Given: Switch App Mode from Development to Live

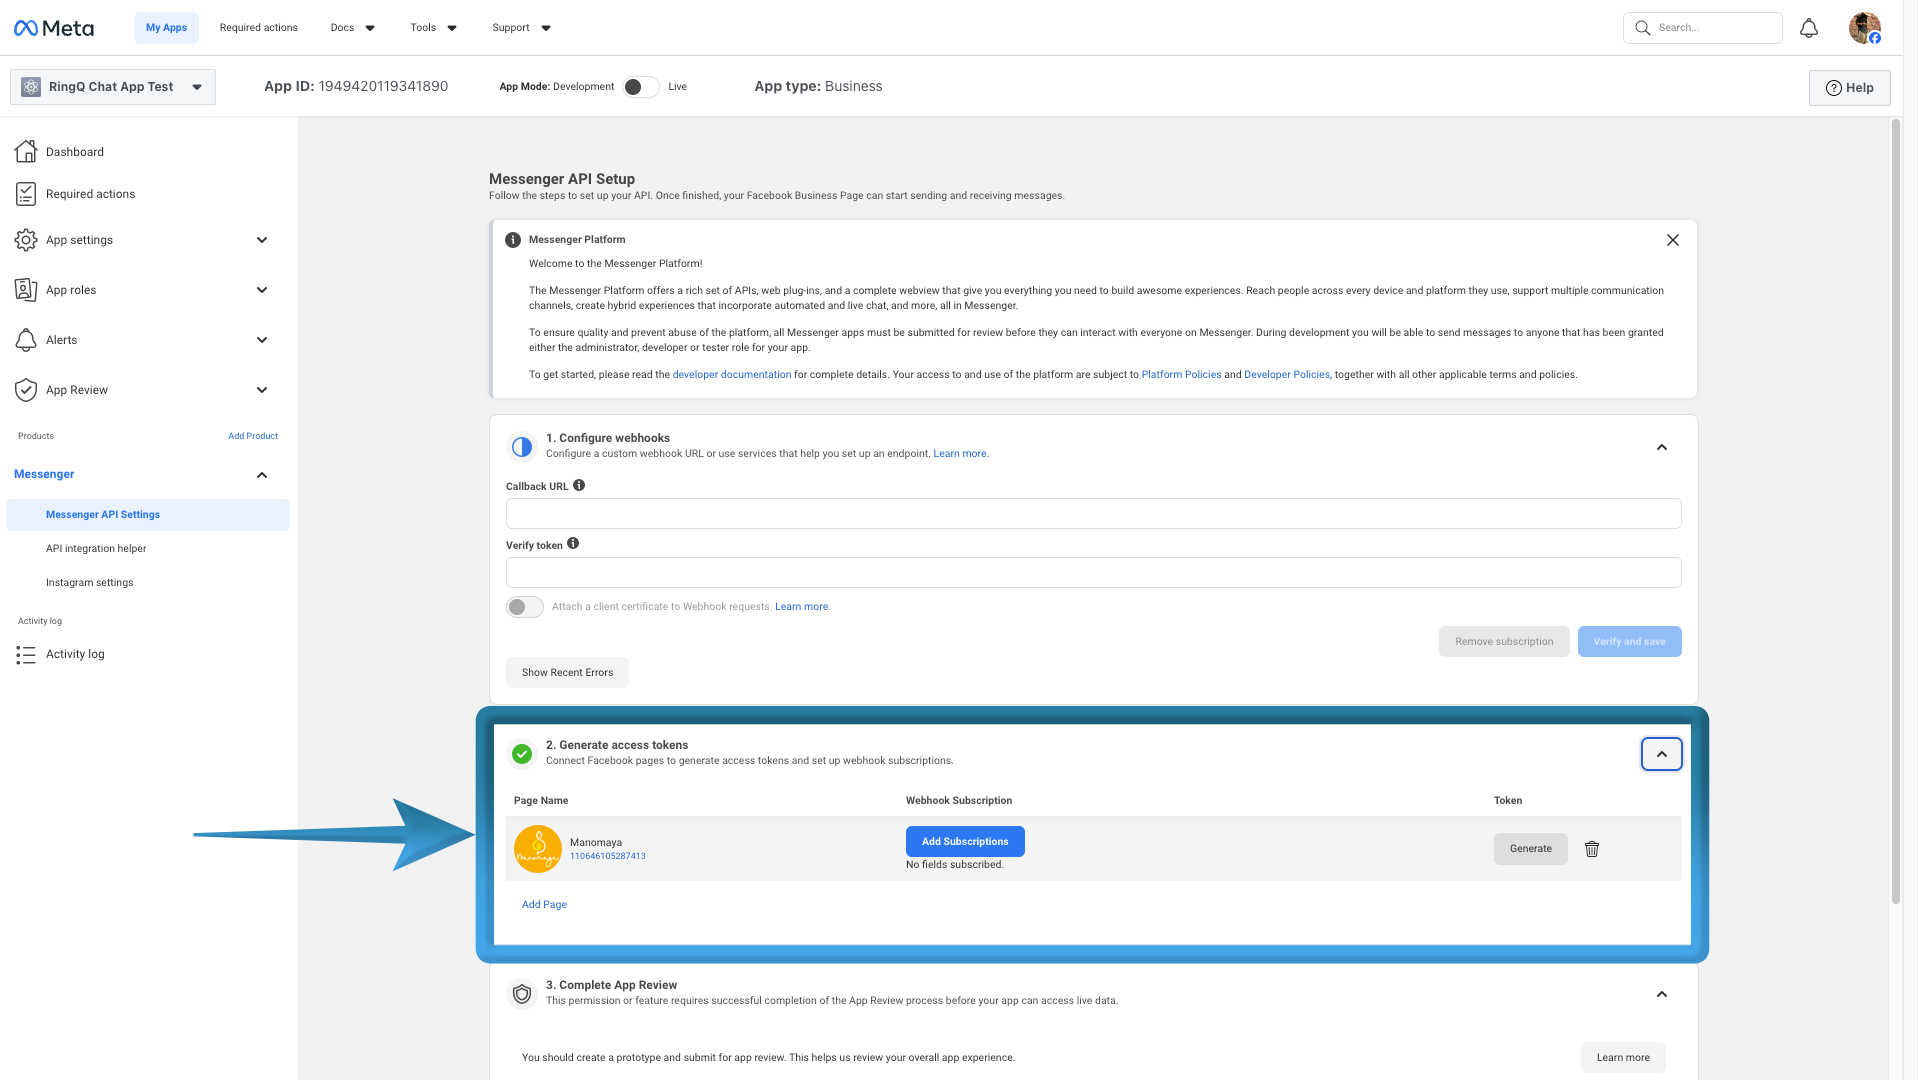Looking at the screenshot, I should (x=641, y=86).
